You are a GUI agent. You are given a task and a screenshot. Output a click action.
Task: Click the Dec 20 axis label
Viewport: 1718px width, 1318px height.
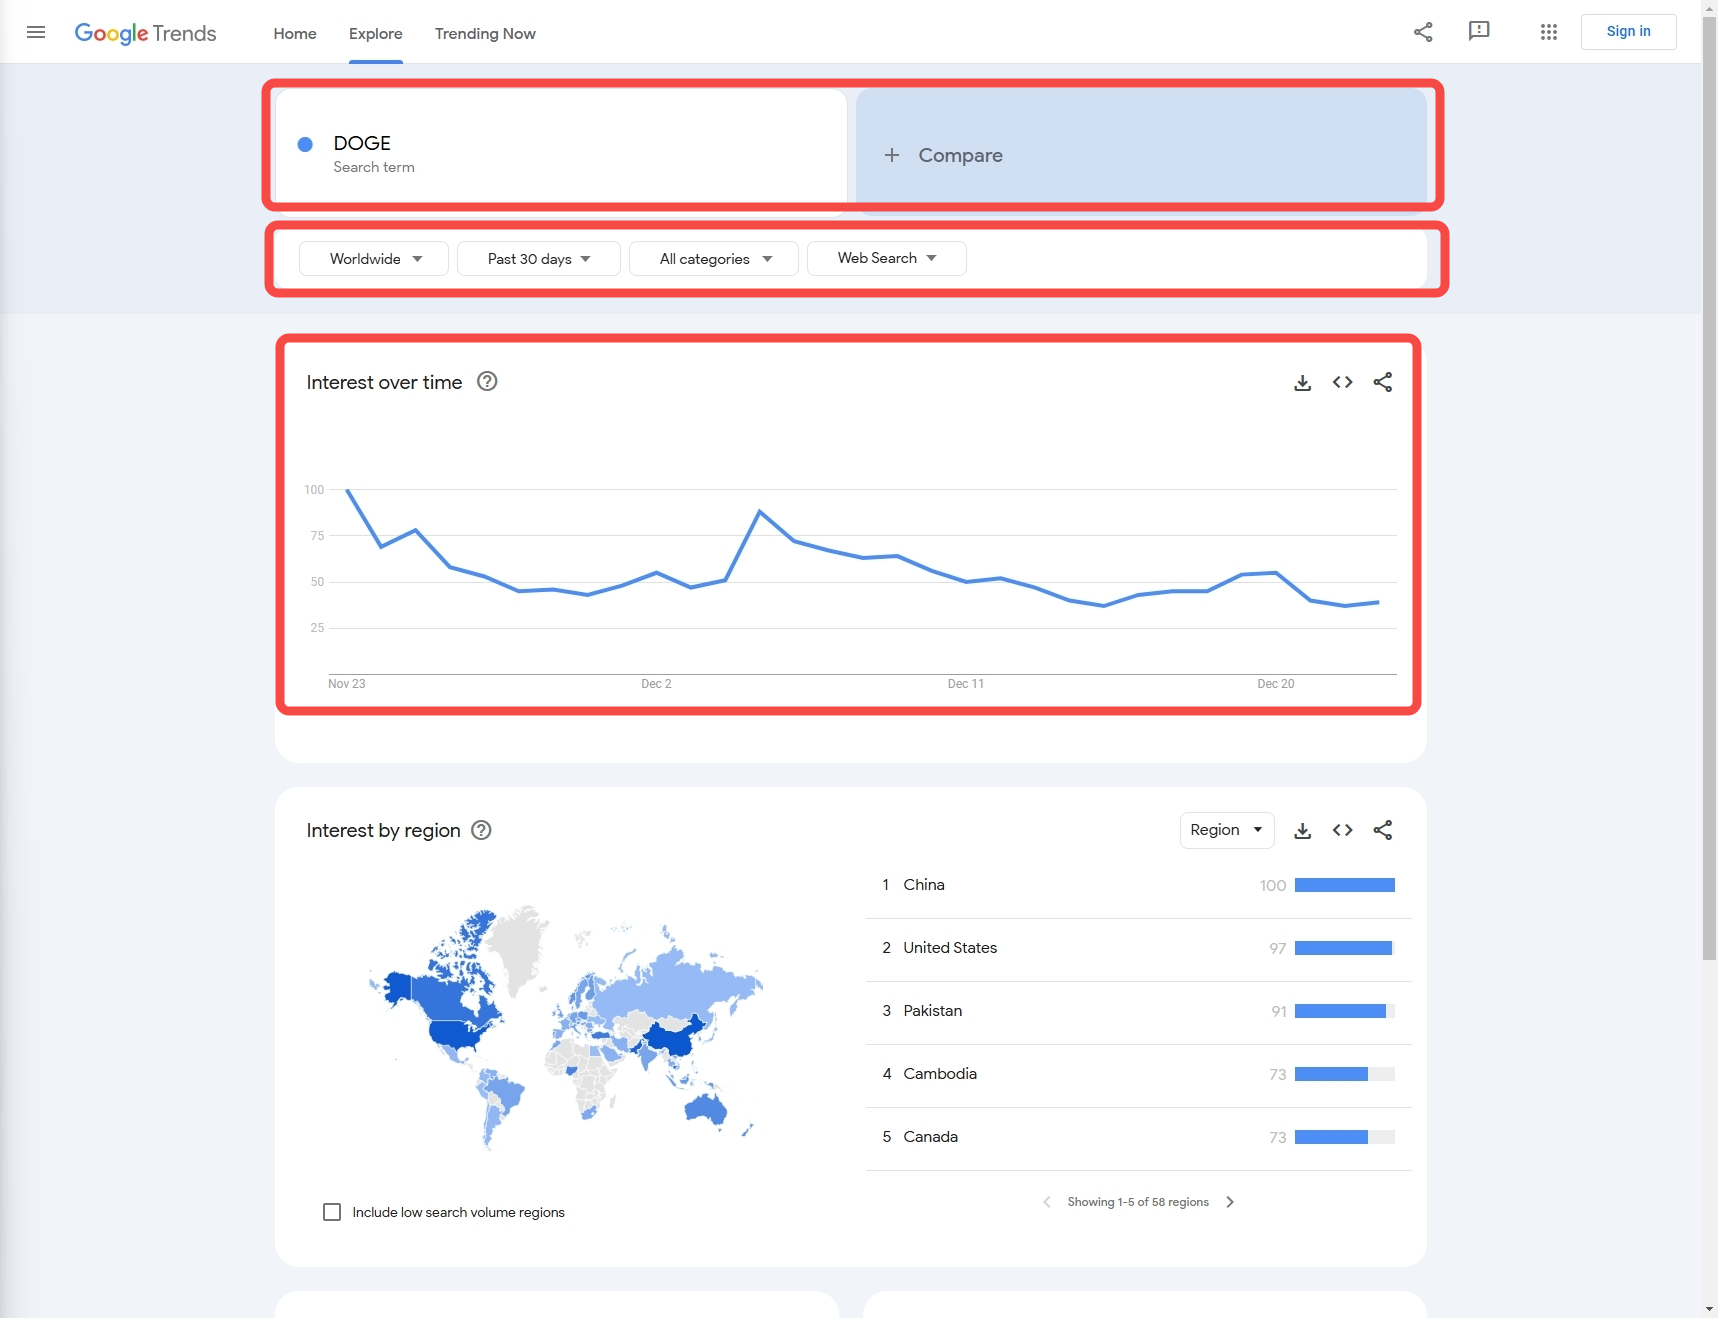point(1276,684)
